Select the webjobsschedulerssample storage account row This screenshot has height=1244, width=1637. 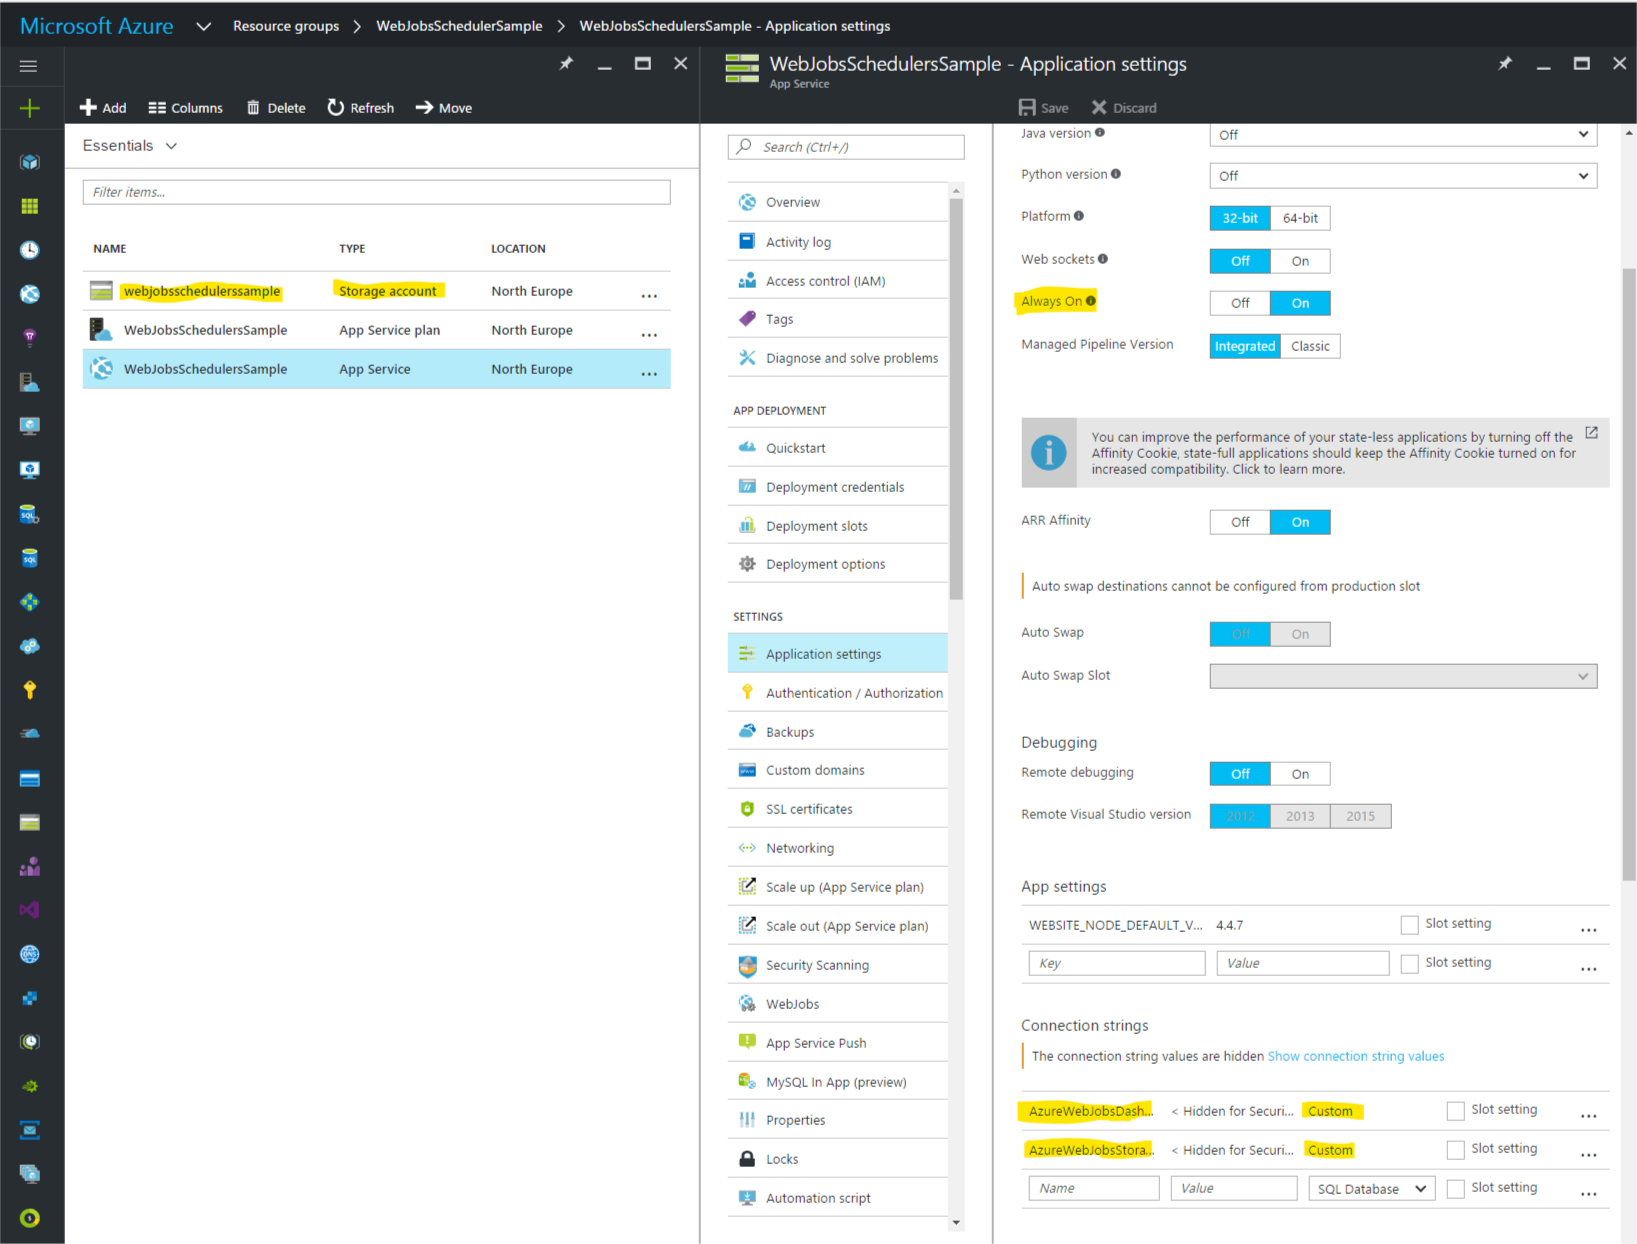pos(376,291)
